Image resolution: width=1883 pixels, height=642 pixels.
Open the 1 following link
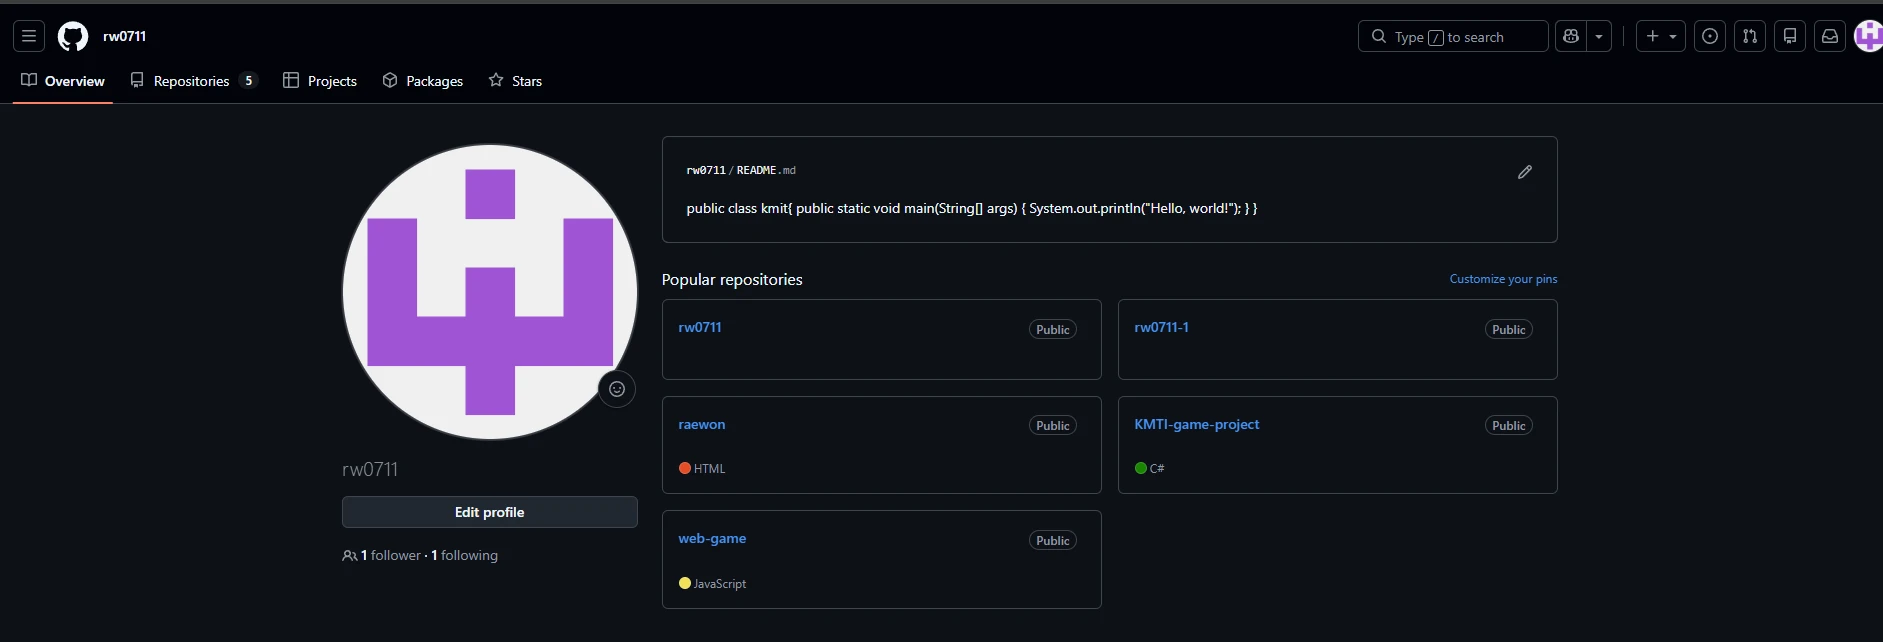pyautogui.click(x=464, y=556)
